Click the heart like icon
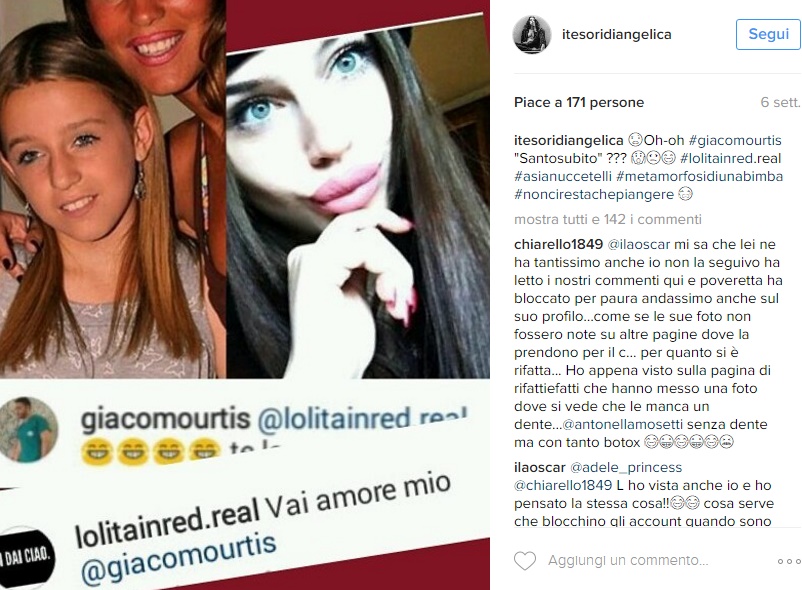802x590 pixels. (525, 561)
